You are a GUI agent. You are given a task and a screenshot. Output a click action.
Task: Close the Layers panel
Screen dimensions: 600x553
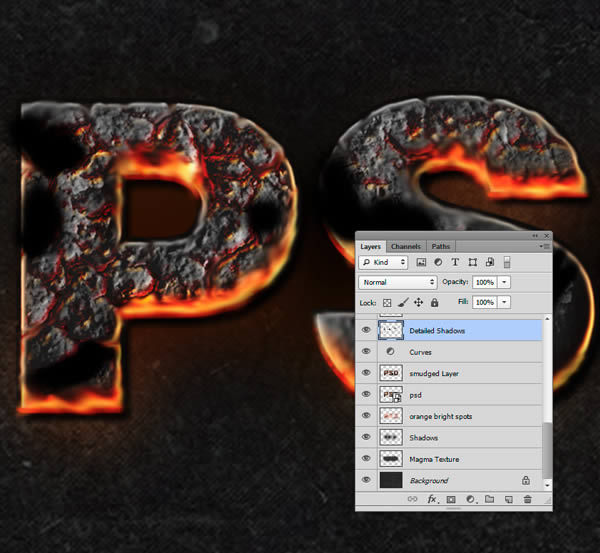click(x=546, y=236)
